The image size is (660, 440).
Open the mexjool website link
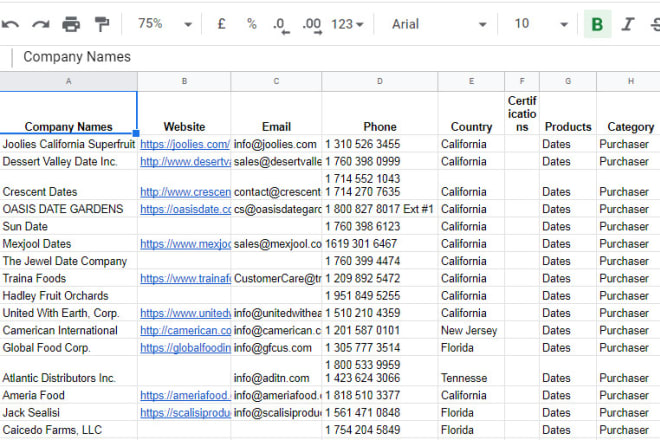pos(185,243)
